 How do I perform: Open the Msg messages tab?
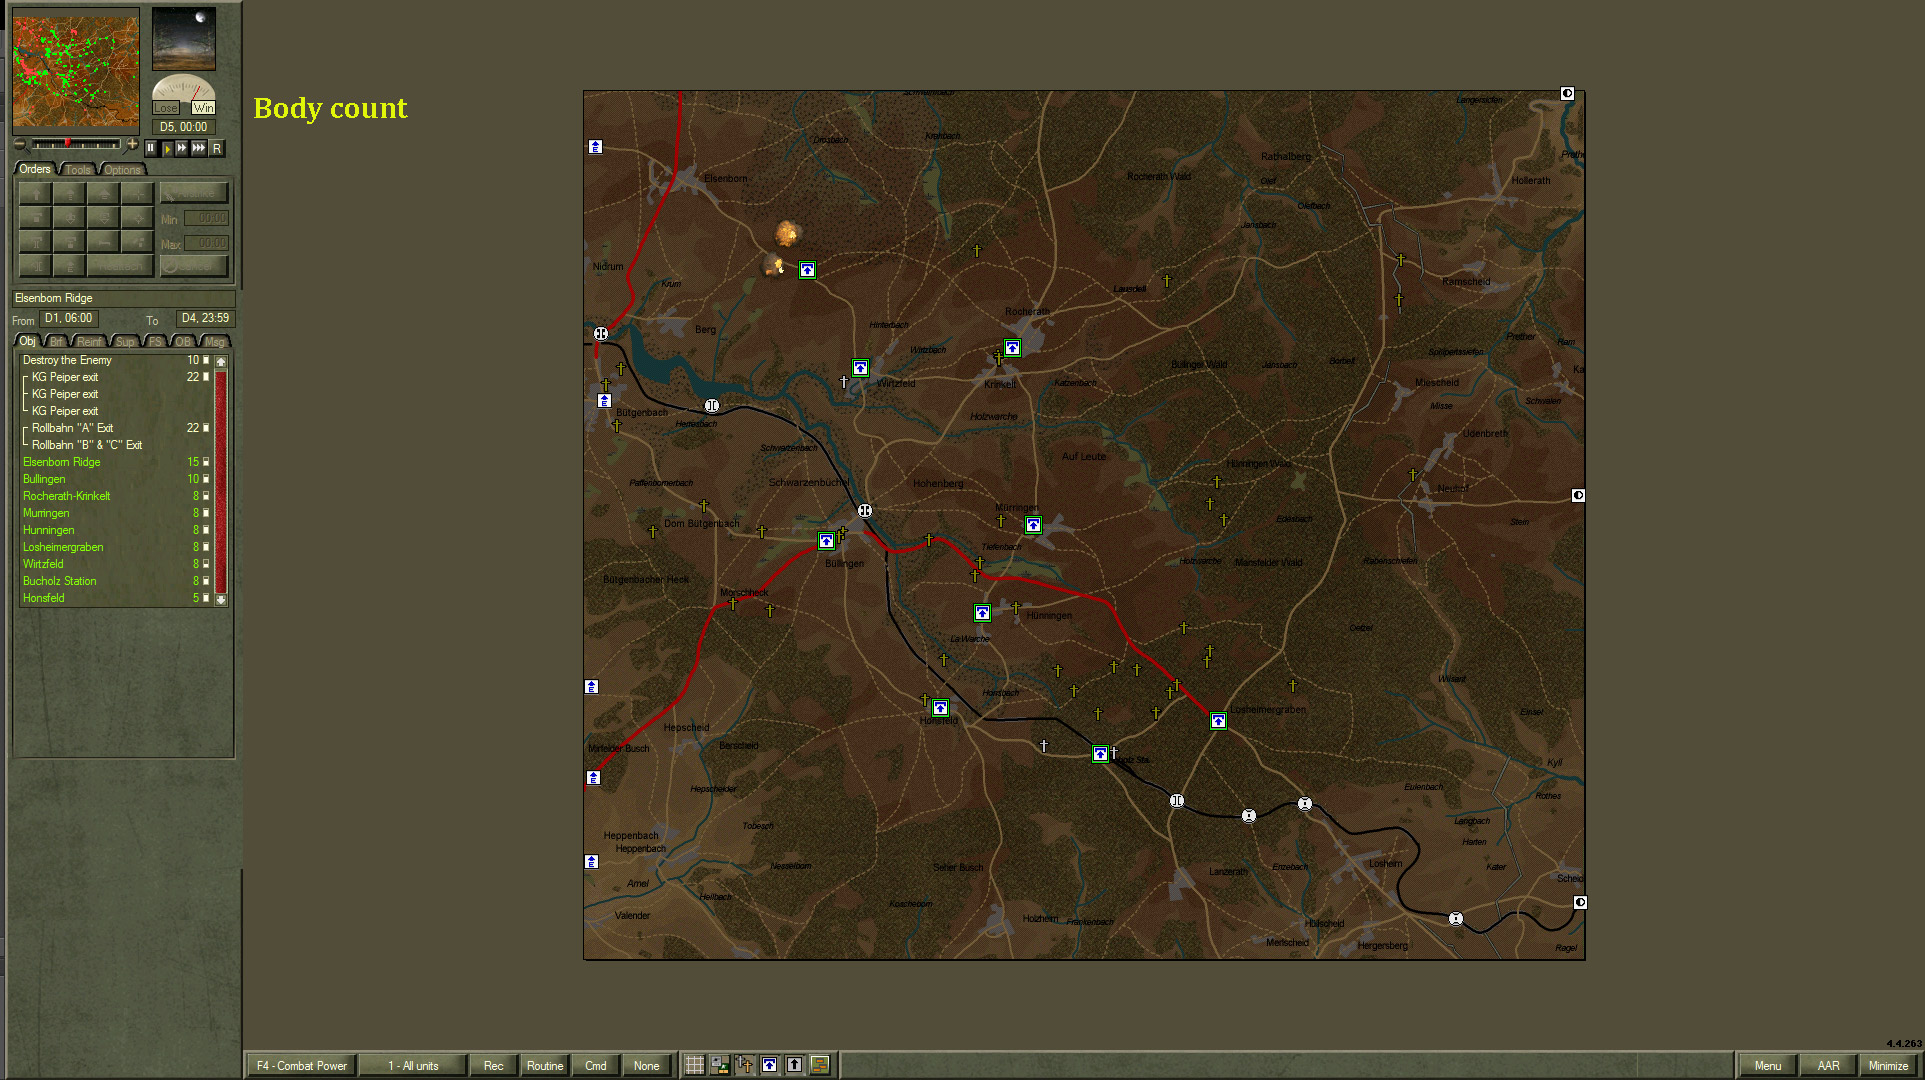[x=215, y=342]
